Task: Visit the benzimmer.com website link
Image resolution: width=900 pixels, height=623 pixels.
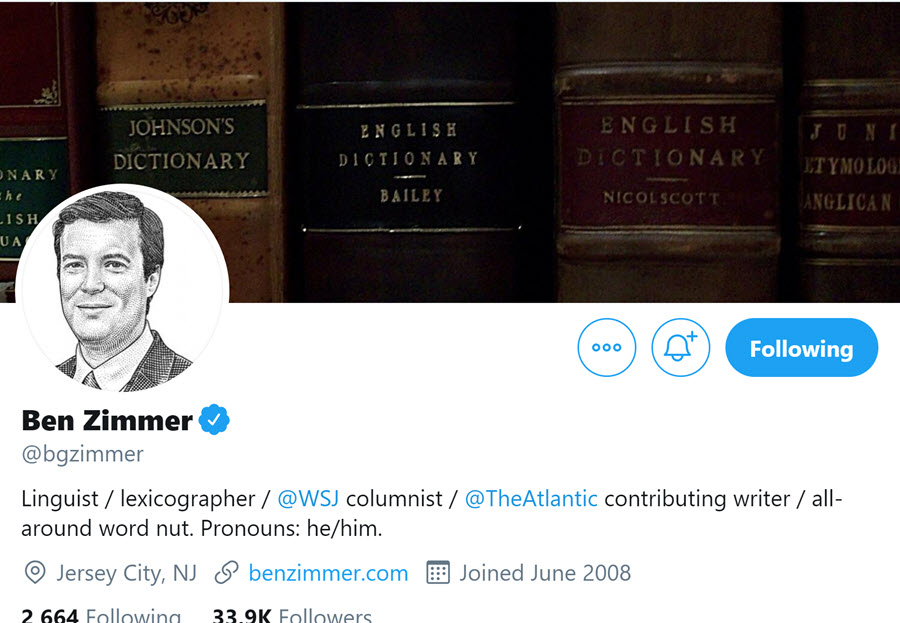Action: pyautogui.click(x=328, y=573)
